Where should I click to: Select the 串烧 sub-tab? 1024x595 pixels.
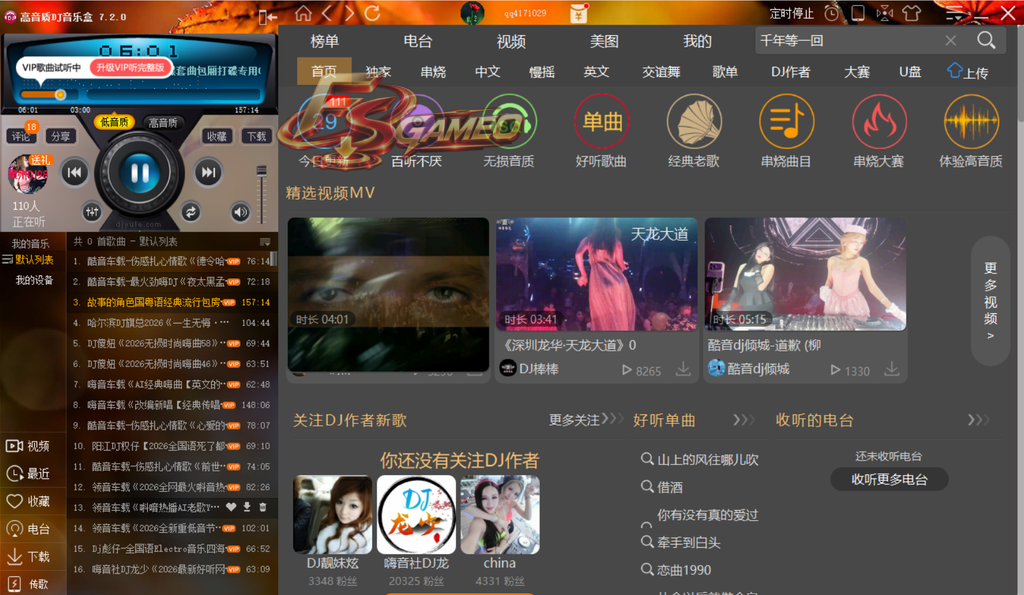(x=433, y=72)
